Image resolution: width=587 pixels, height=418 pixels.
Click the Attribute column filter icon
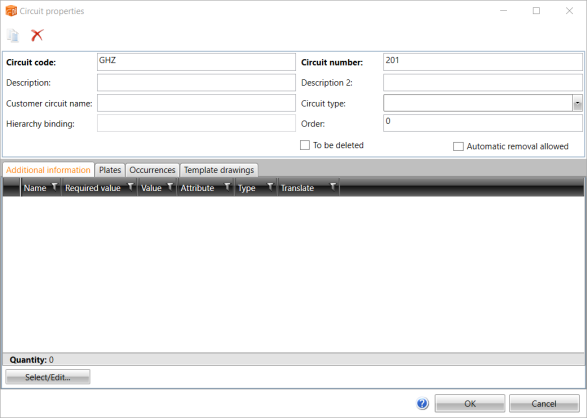pyautogui.click(x=227, y=186)
